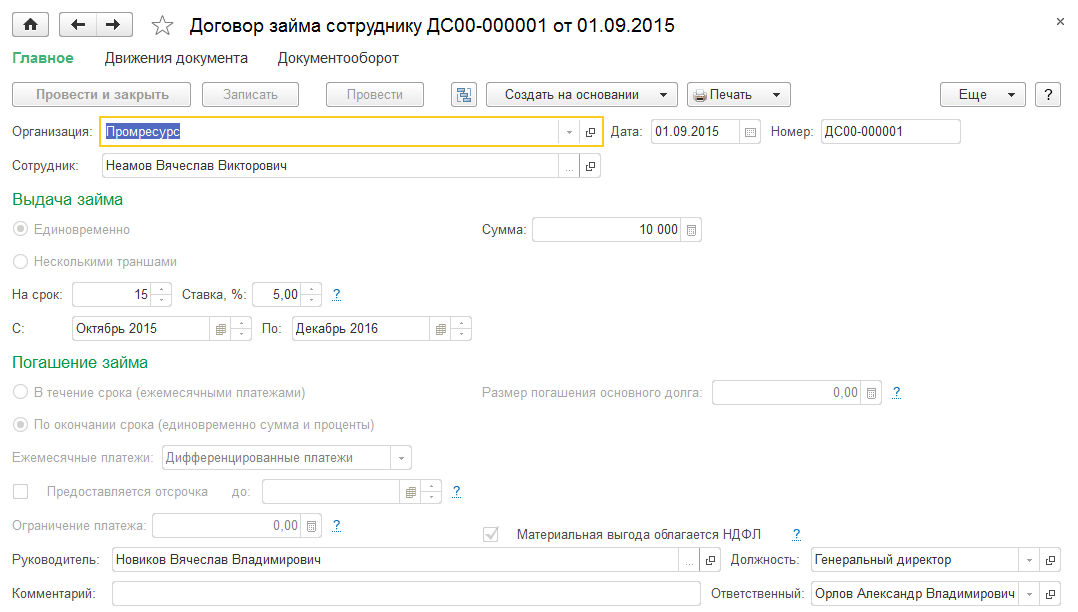
Task: Click the Home icon button
Action: [30, 25]
